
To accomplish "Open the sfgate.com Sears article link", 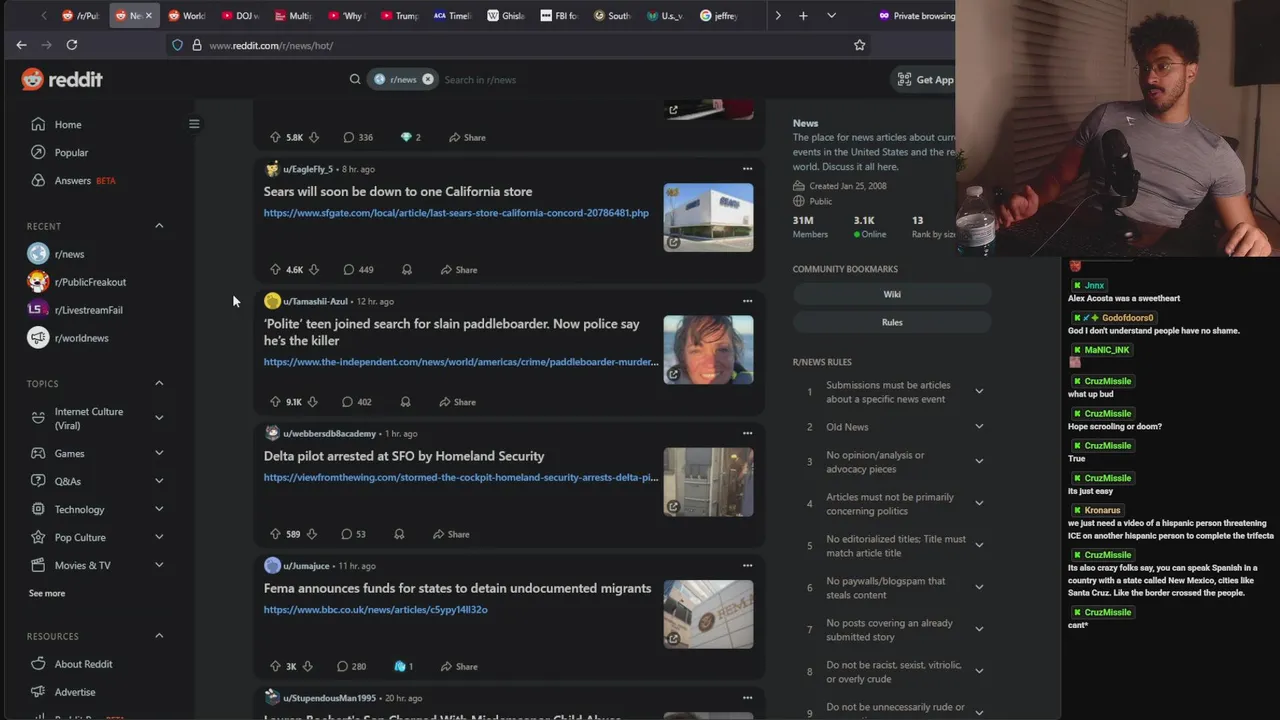I will [456, 213].
